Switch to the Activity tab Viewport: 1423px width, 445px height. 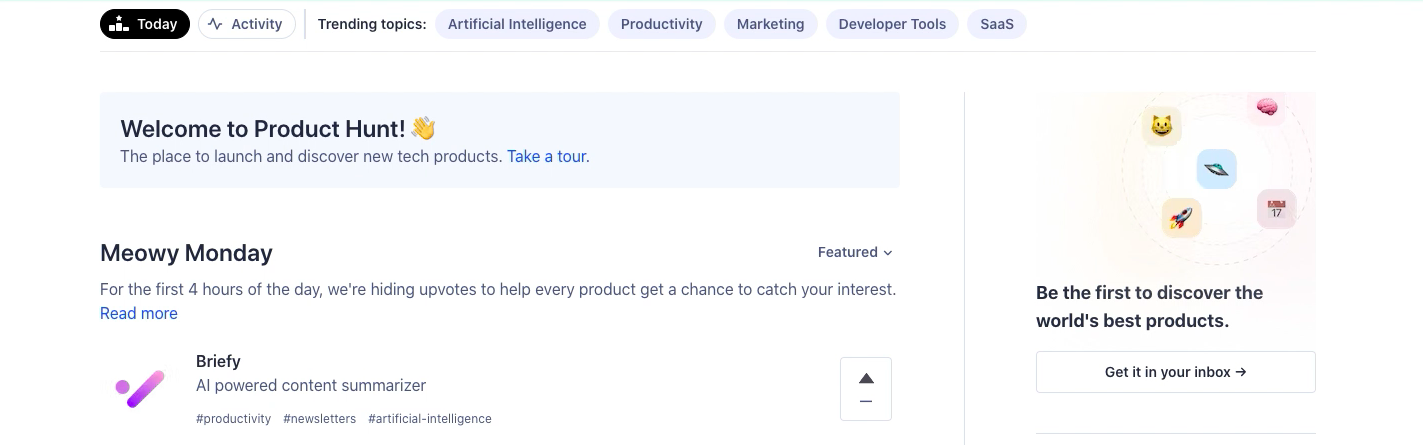pos(246,24)
